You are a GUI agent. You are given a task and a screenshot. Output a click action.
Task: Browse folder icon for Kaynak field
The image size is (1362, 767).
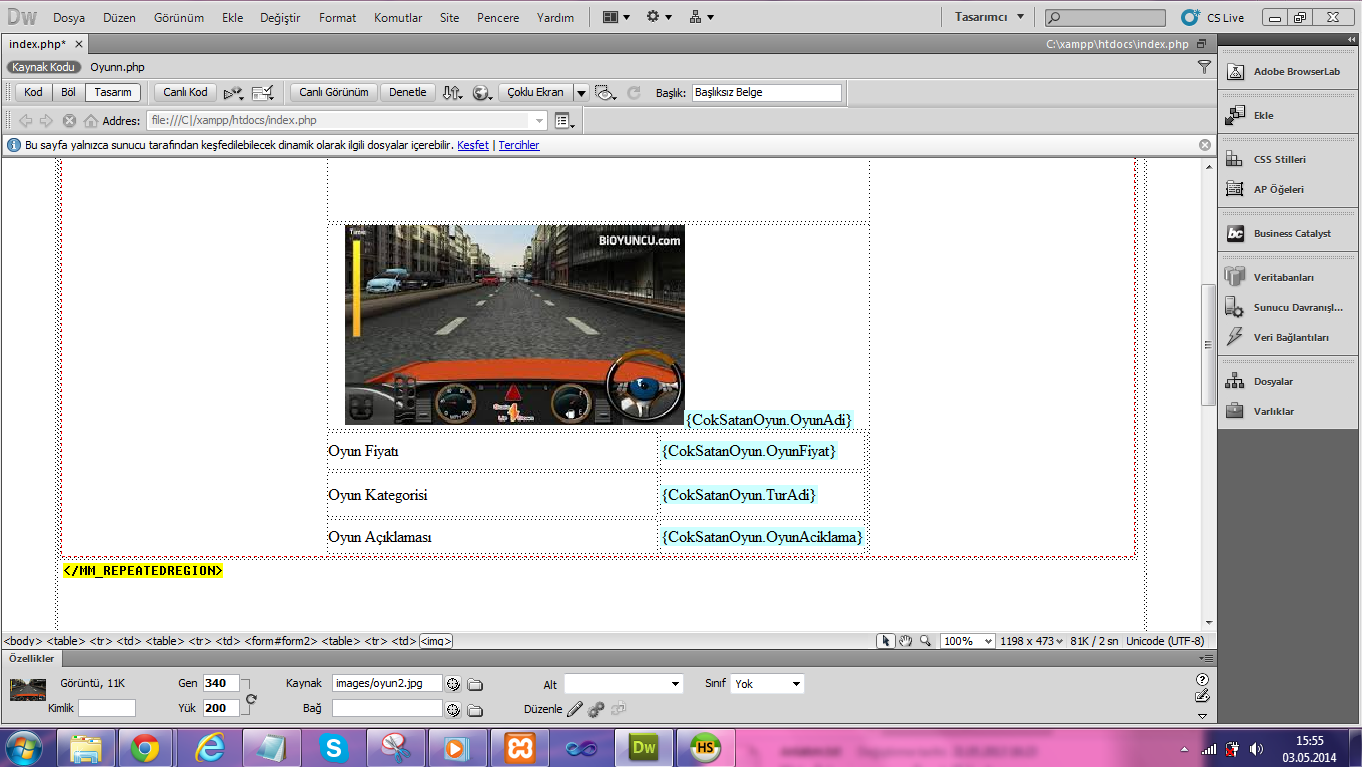pos(476,684)
